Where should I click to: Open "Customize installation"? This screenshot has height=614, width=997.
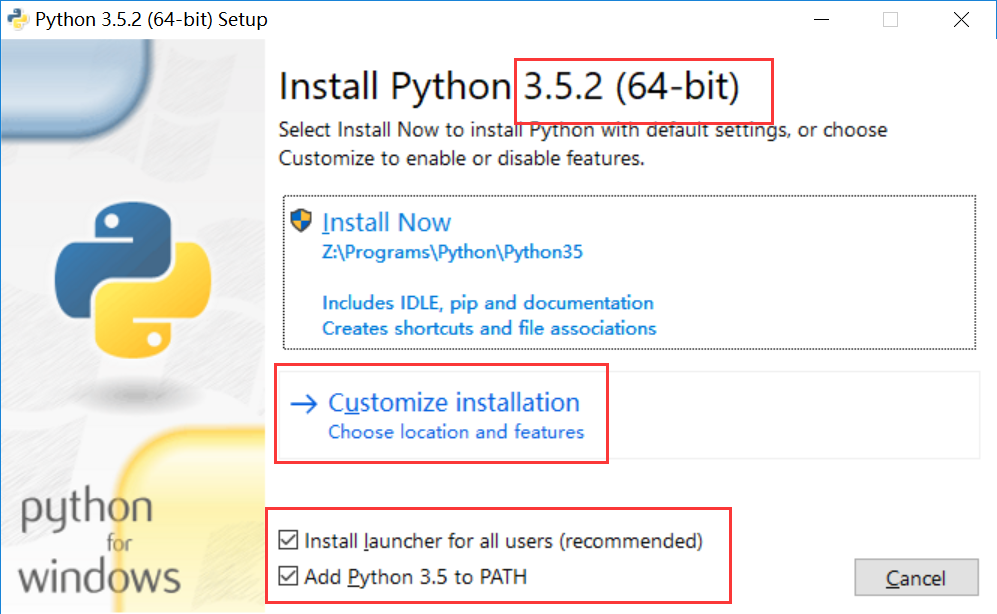click(454, 402)
